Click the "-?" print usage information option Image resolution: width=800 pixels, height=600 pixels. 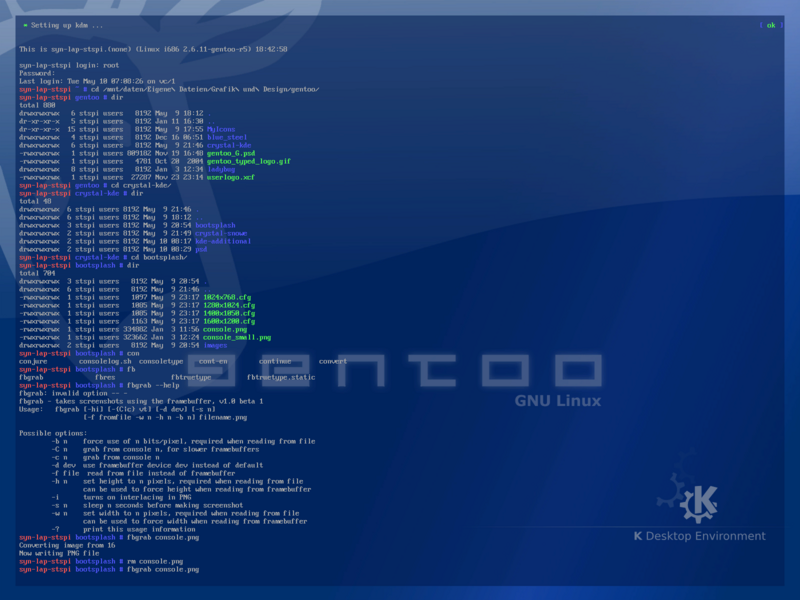pos(123,529)
